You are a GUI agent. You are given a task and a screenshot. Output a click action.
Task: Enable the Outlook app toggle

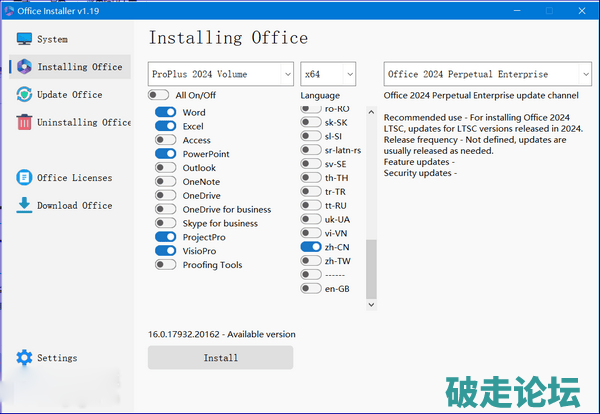[165, 168]
